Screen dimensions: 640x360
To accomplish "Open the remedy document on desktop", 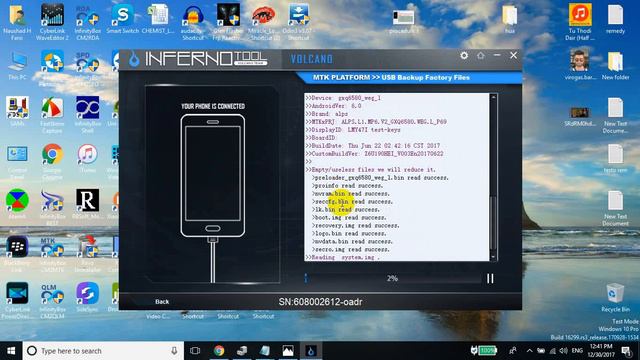I will [x=615, y=19].
